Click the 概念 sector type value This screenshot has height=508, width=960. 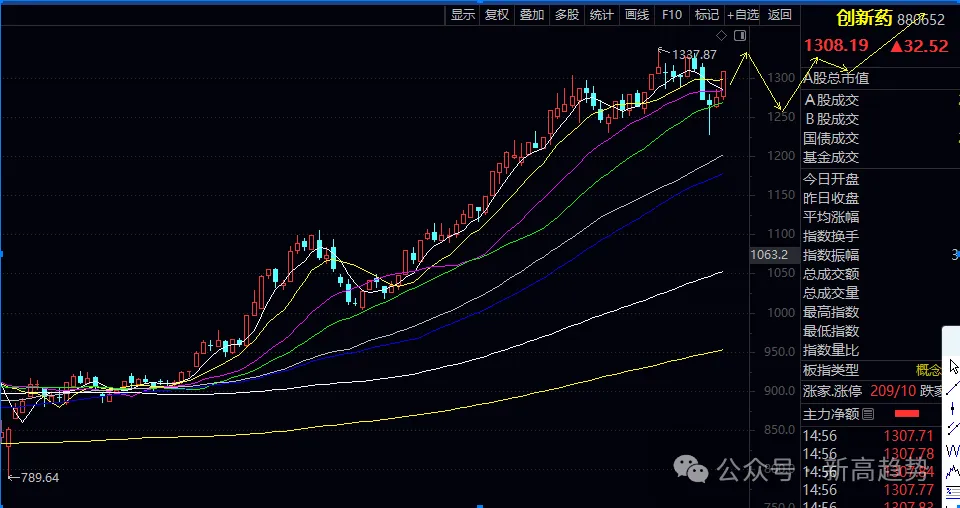tap(928, 370)
